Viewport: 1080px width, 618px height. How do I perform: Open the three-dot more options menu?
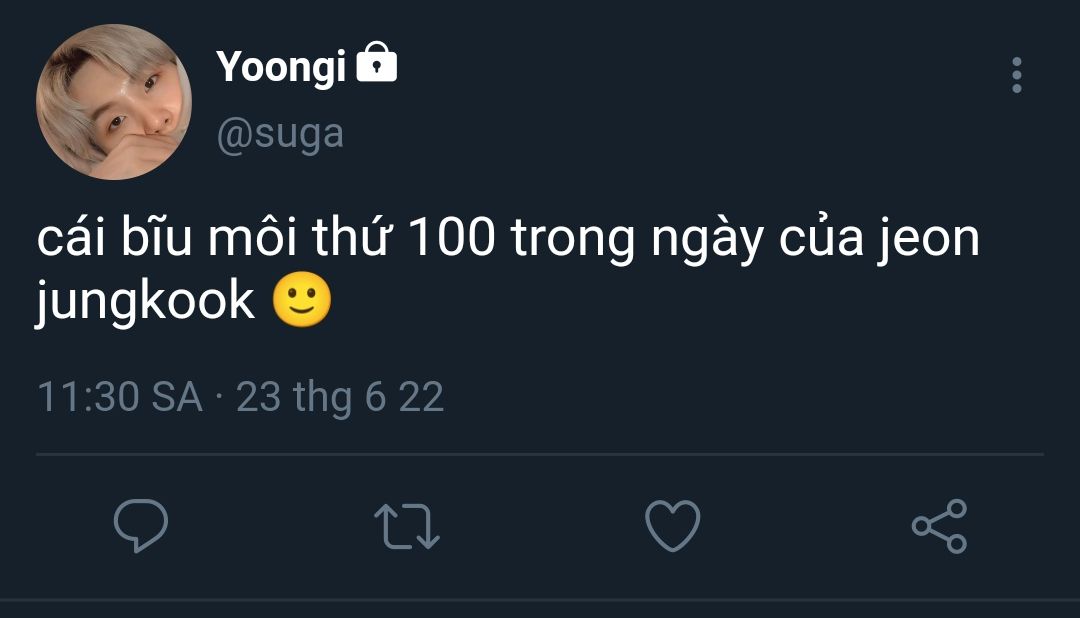point(1017,75)
